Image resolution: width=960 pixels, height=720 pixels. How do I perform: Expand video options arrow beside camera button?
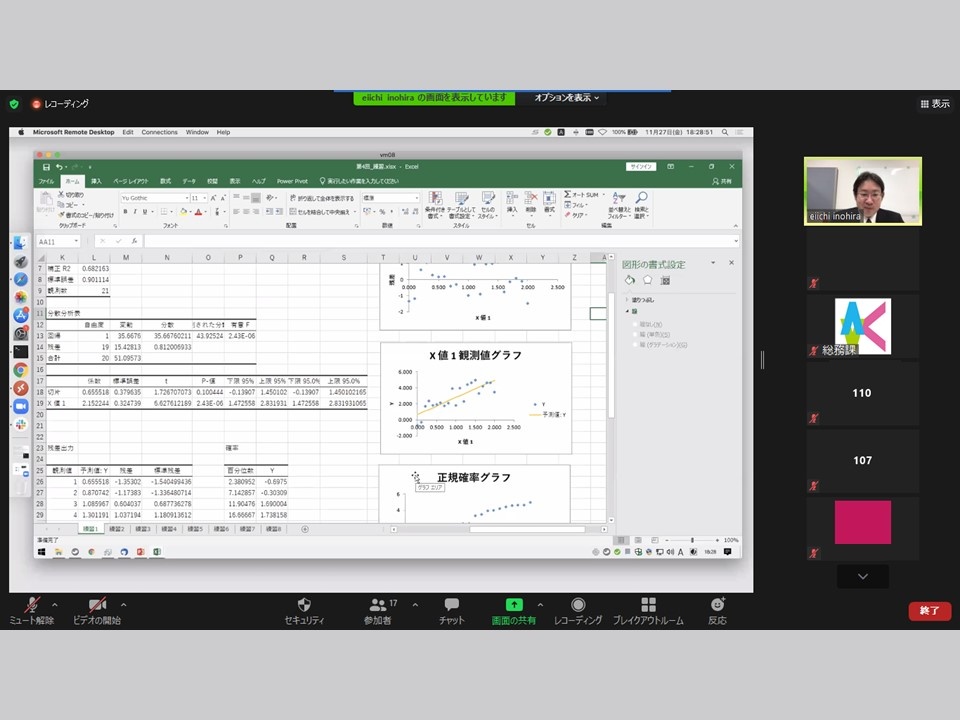(x=124, y=605)
